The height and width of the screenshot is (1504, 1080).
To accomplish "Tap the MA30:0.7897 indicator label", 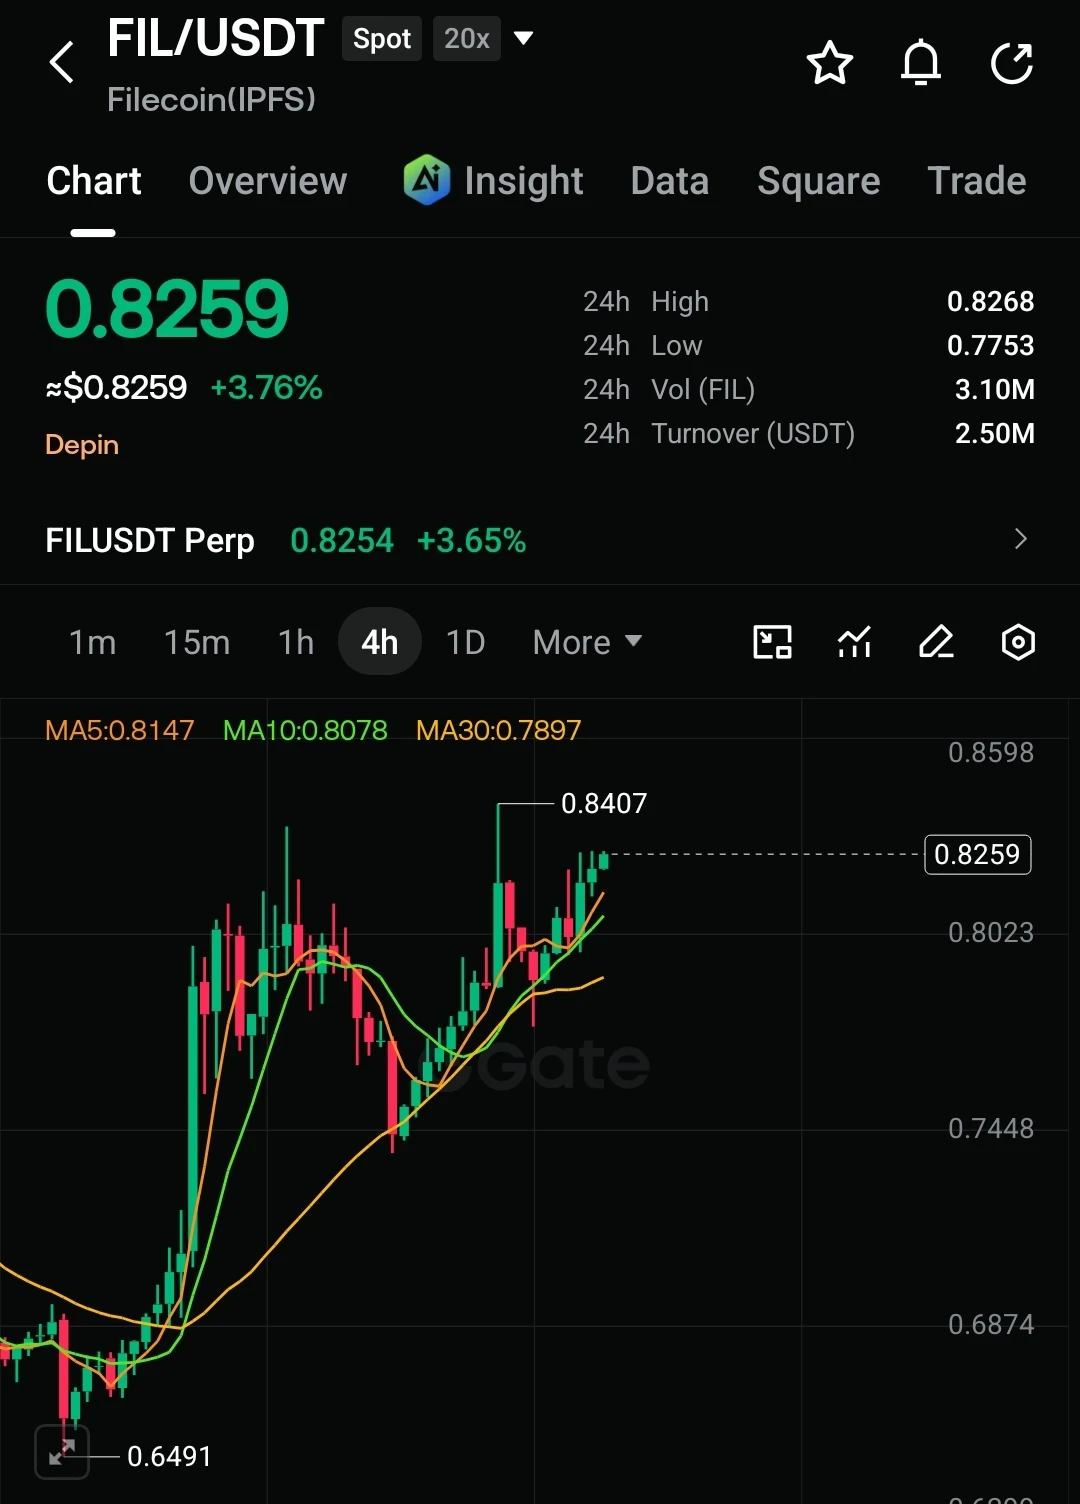I will tap(498, 730).
